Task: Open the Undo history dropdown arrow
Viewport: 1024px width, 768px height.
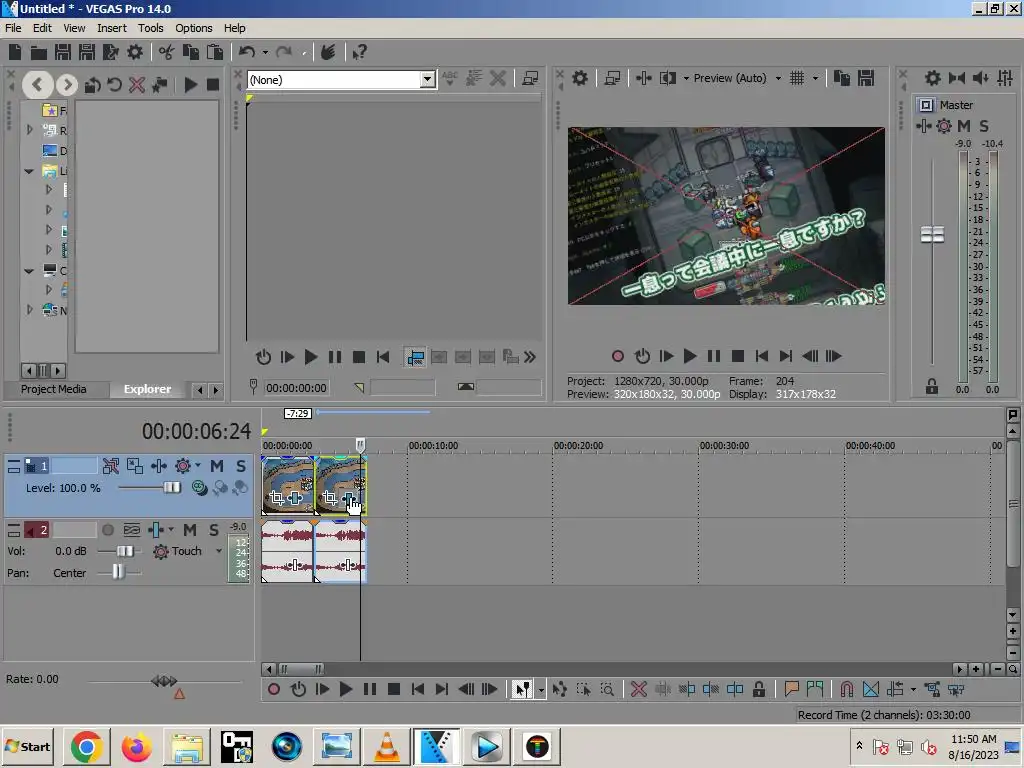Action: pyautogui.click(x=265, y=52)
